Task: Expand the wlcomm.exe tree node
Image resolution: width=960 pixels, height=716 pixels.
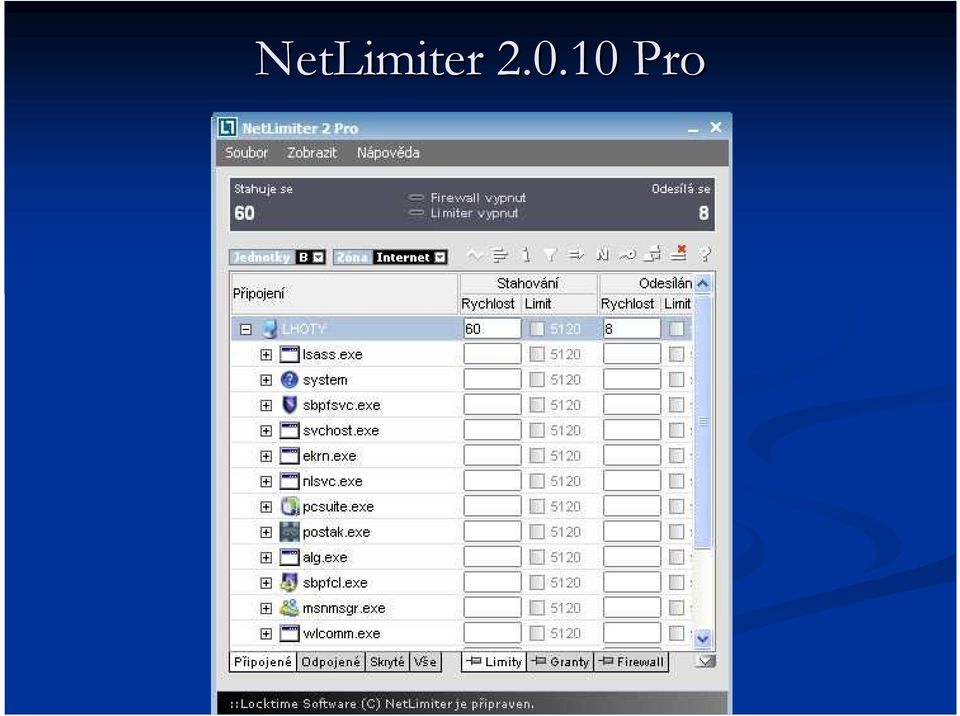Action: pyautogui.click(x=266, y=633)
